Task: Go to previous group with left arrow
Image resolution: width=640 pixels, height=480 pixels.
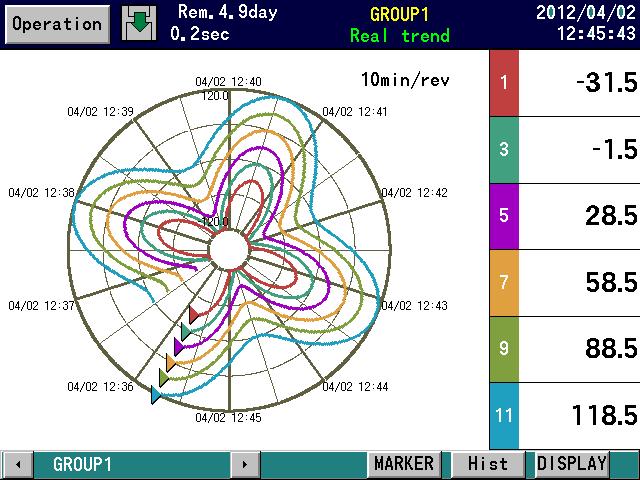Action: (x=18, y=464)
